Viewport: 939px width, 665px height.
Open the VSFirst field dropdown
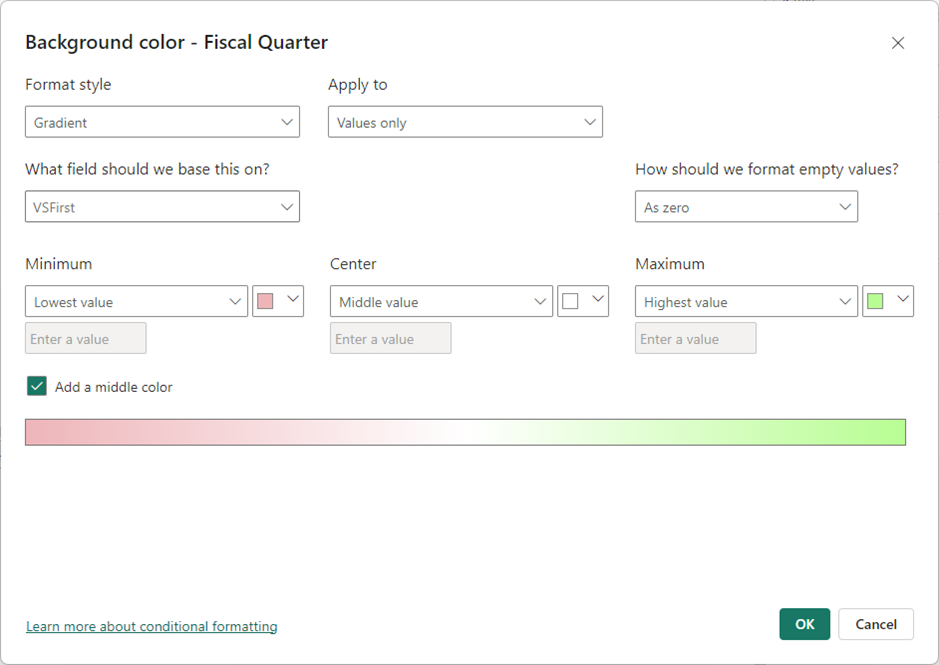[x=162, y=207]
